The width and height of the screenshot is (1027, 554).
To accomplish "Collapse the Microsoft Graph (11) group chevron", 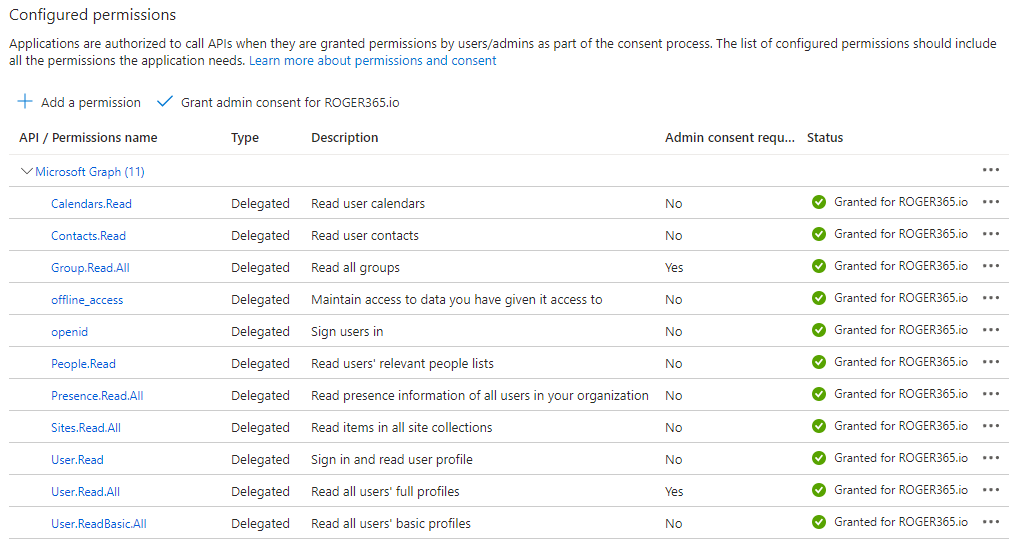I will point(26,172).
